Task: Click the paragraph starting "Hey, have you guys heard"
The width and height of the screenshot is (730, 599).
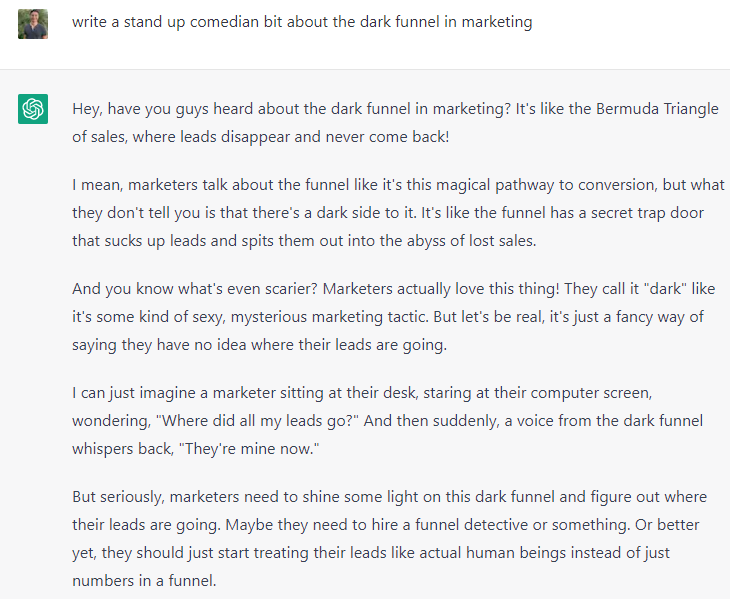Action: (x=395, y=123)
